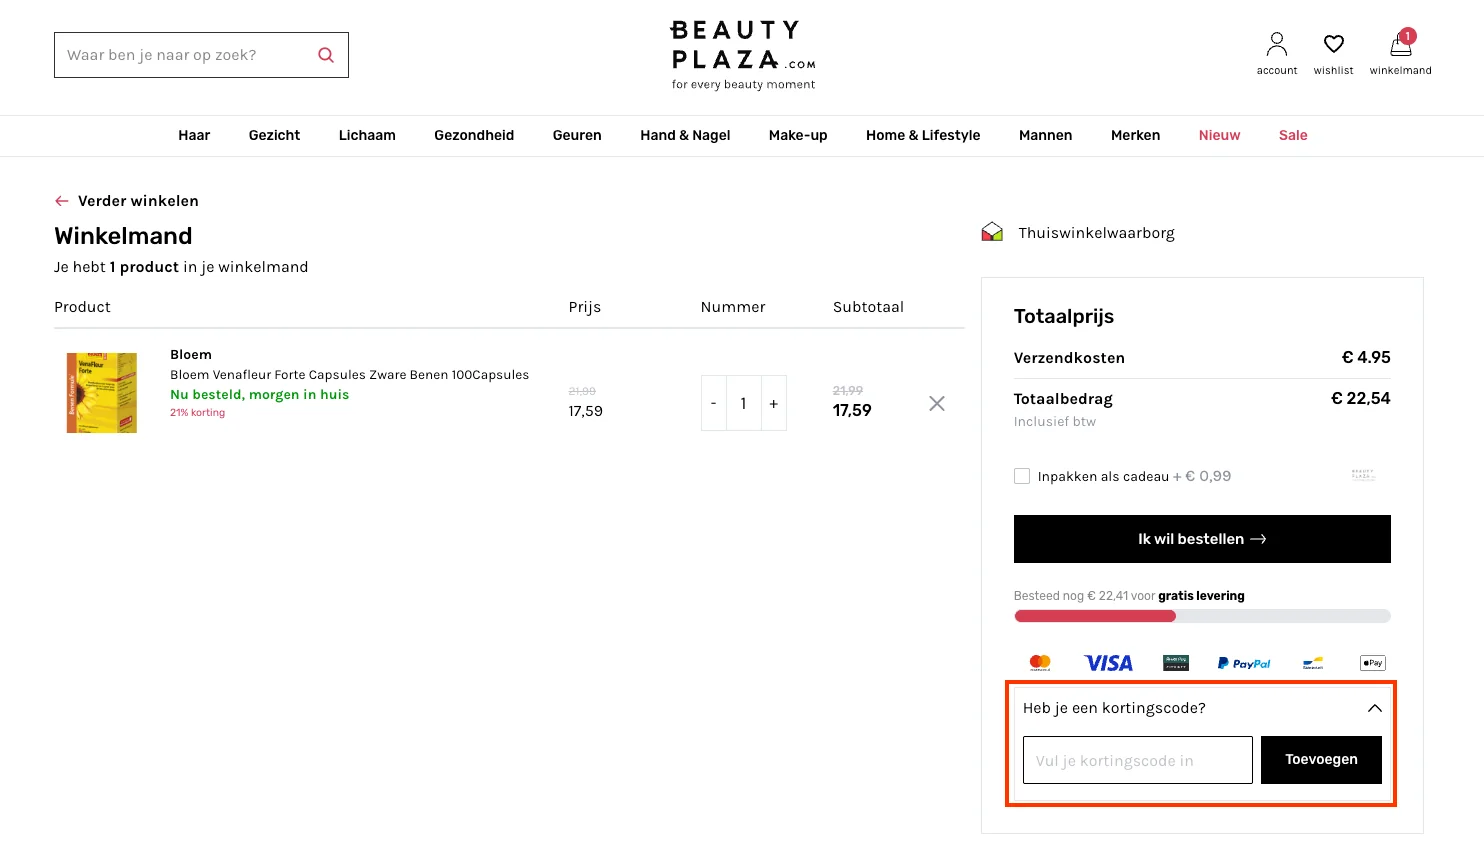This screenshot has height=843, width=1484.
Task: Open the Lichaam menu
Action: 367,135
